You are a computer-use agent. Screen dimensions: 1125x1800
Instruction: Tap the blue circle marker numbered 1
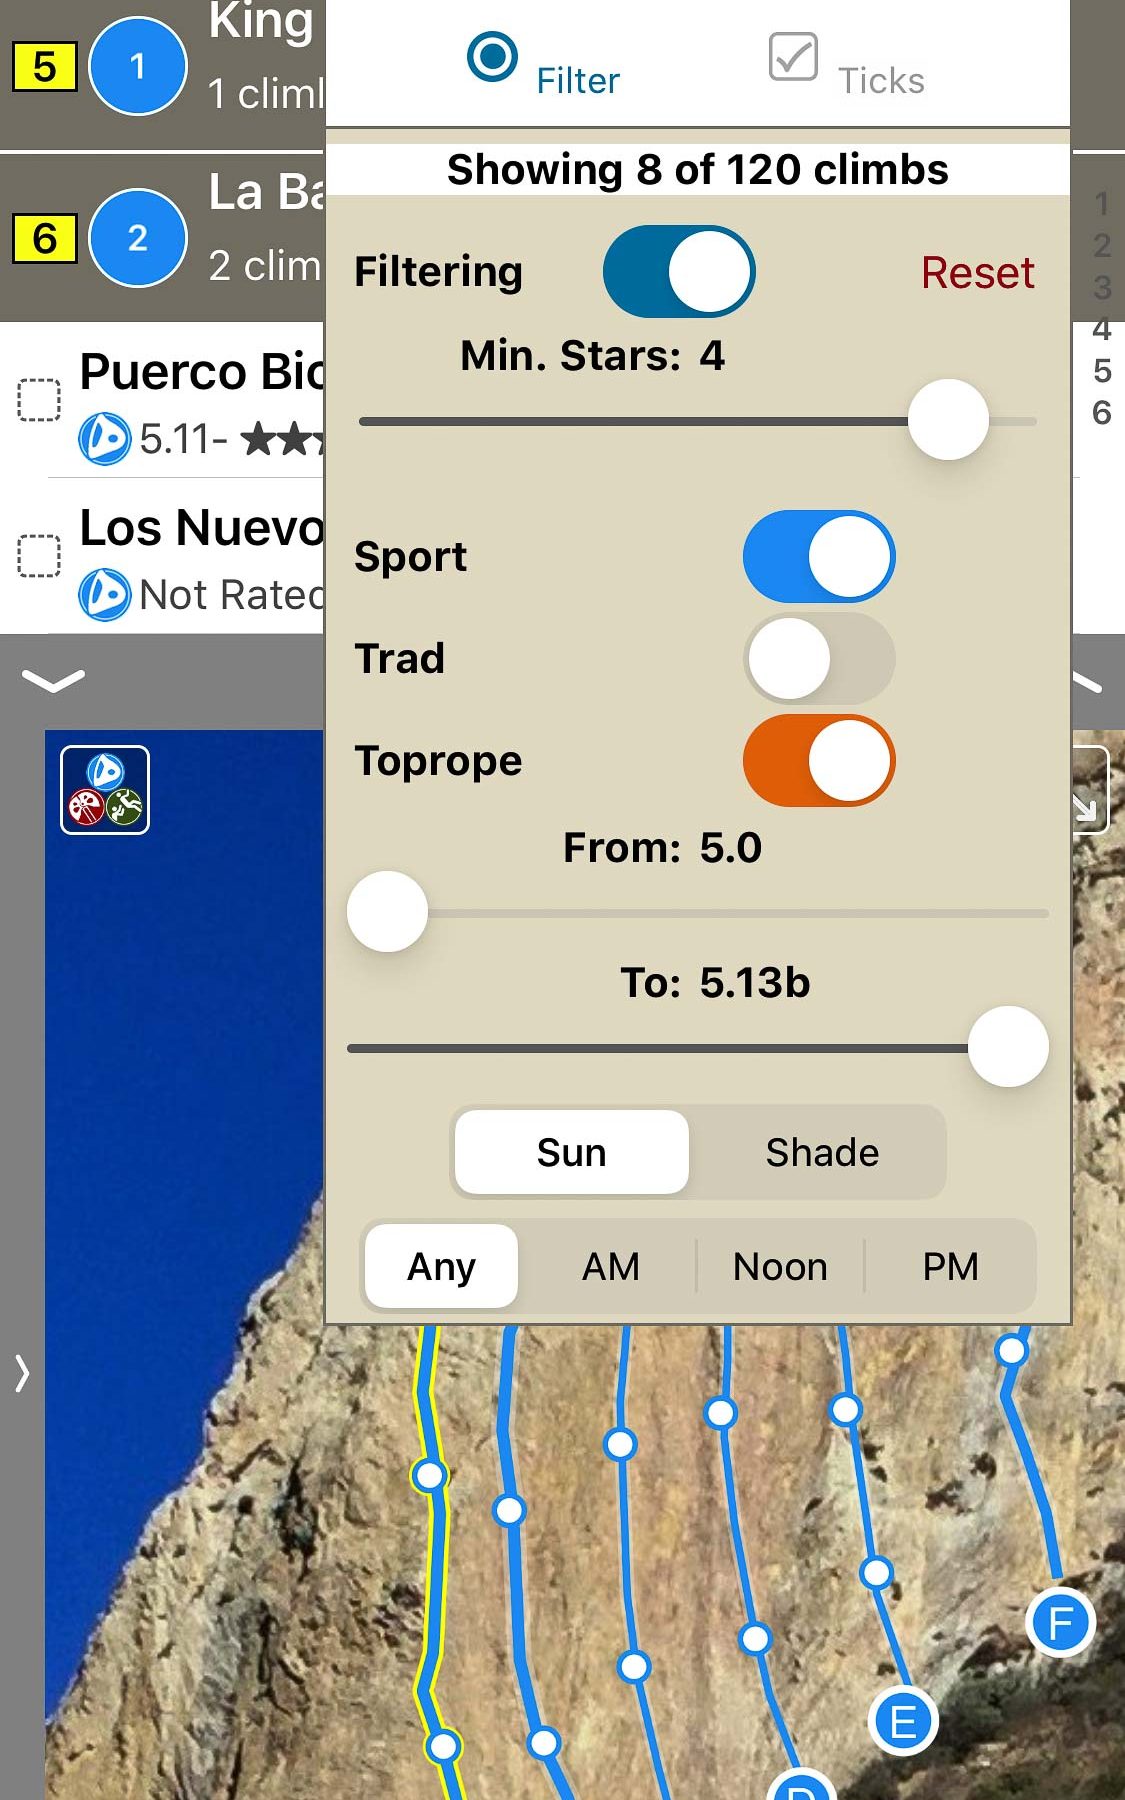click(x=138, y=66)
